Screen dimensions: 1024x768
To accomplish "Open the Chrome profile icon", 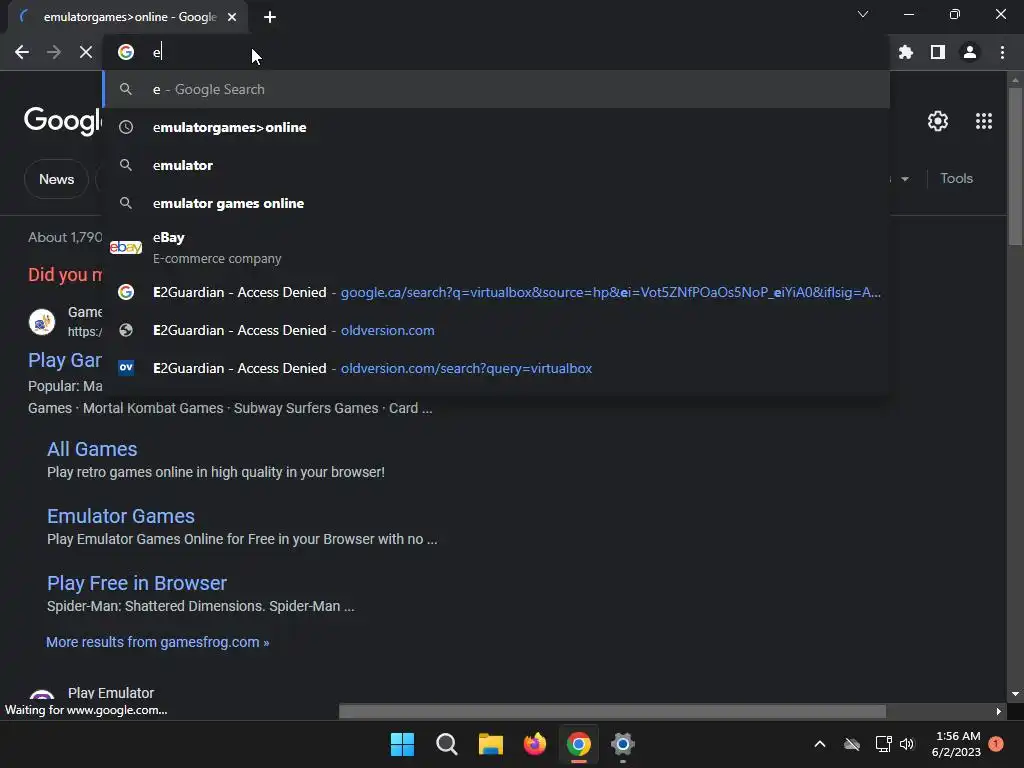I will click(970, 52).
